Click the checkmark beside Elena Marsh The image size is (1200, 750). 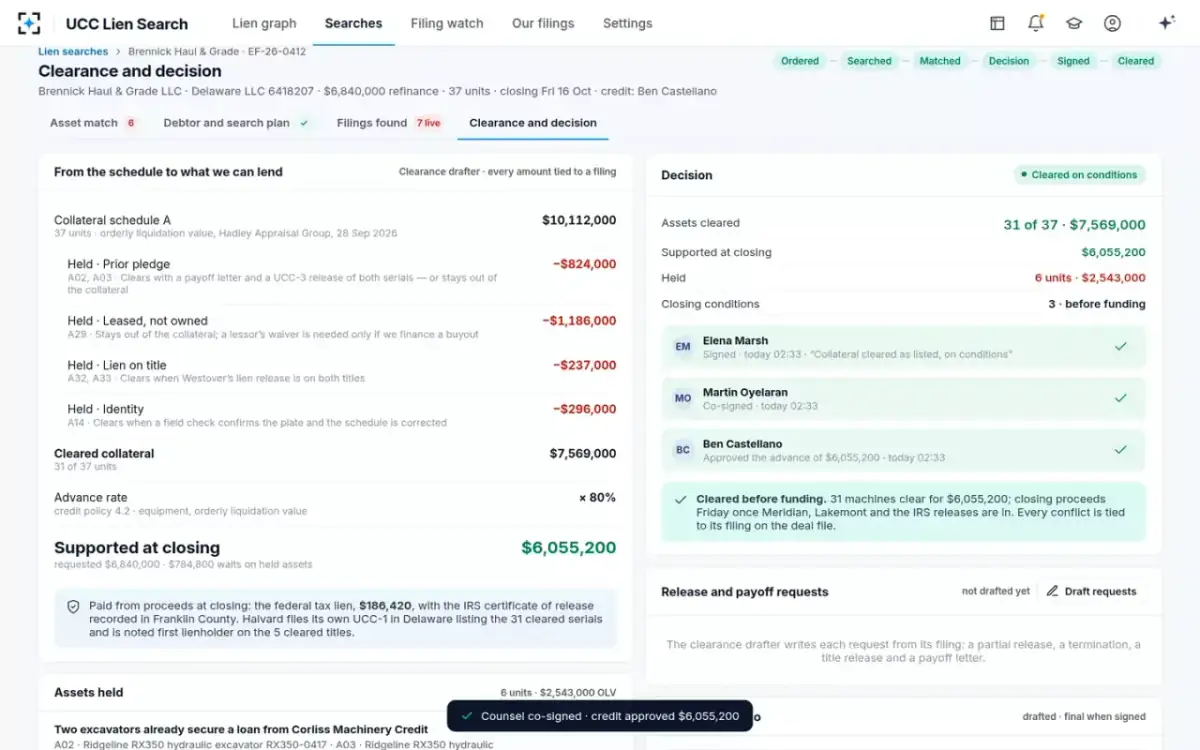coord(1121,346)
